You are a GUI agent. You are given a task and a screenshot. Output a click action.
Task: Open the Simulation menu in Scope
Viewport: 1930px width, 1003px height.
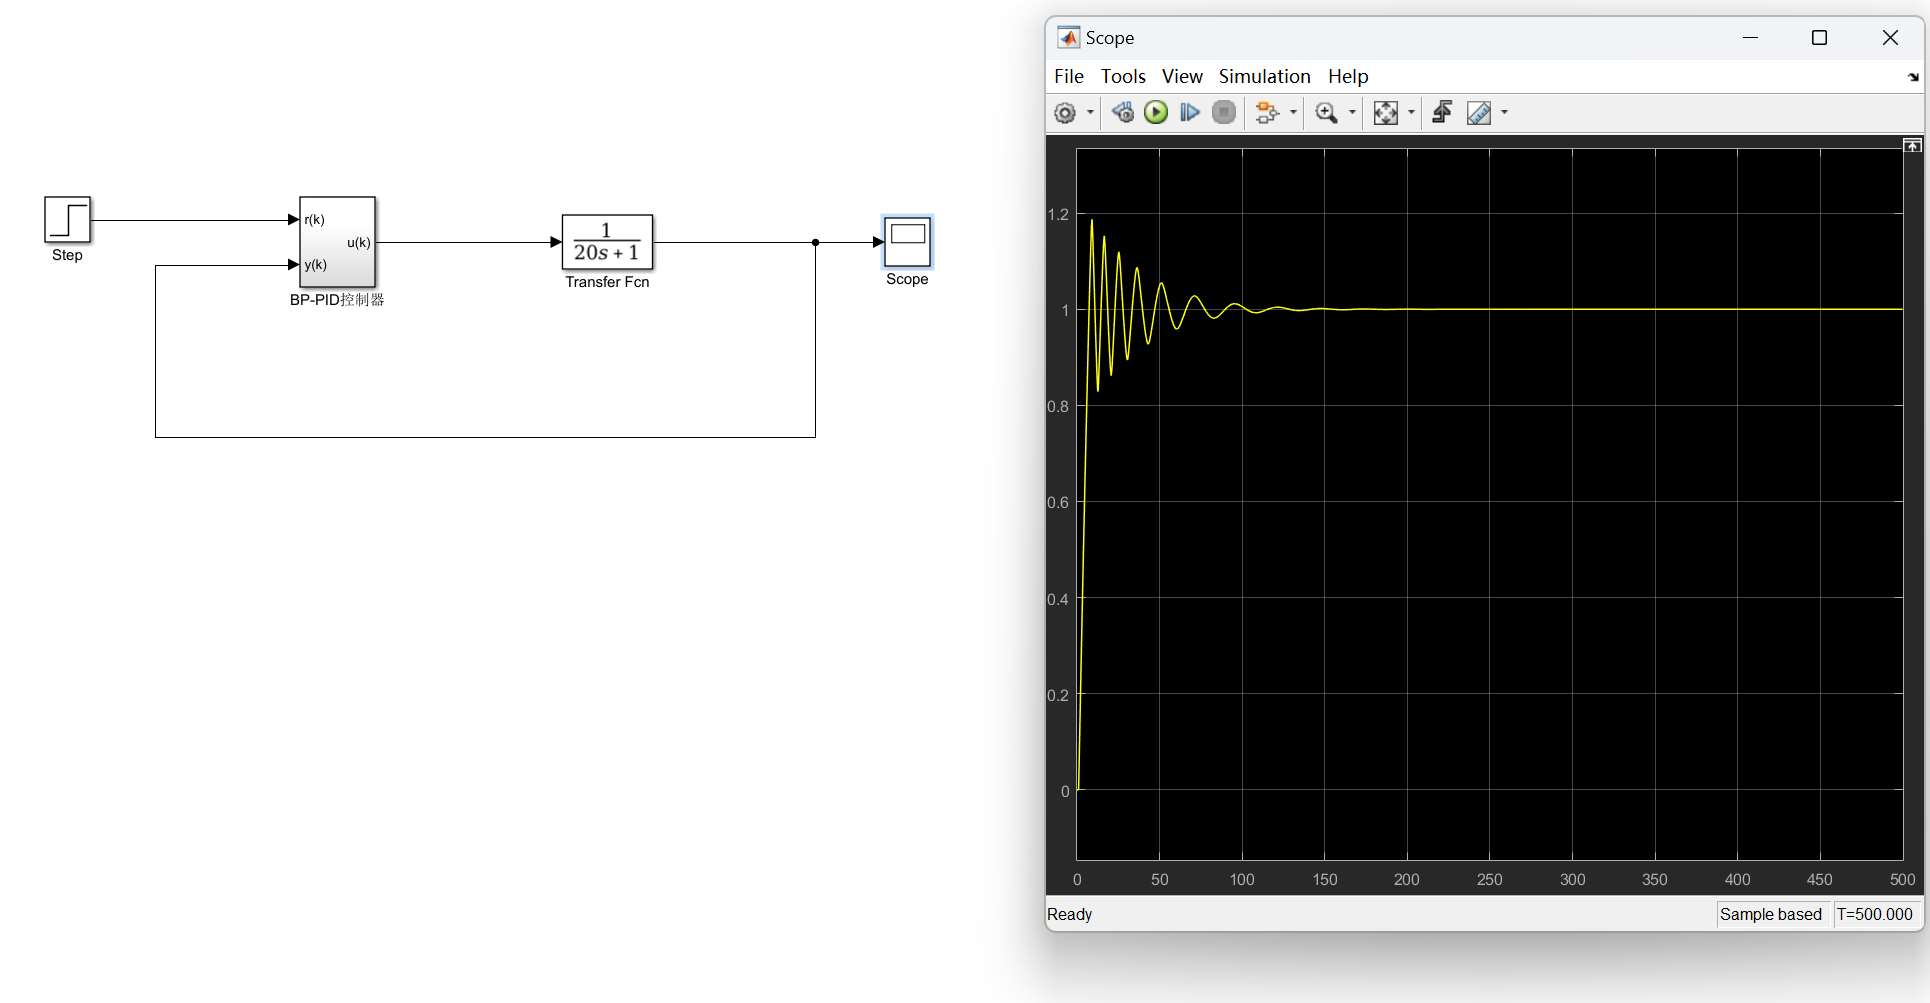(1264, 76)
